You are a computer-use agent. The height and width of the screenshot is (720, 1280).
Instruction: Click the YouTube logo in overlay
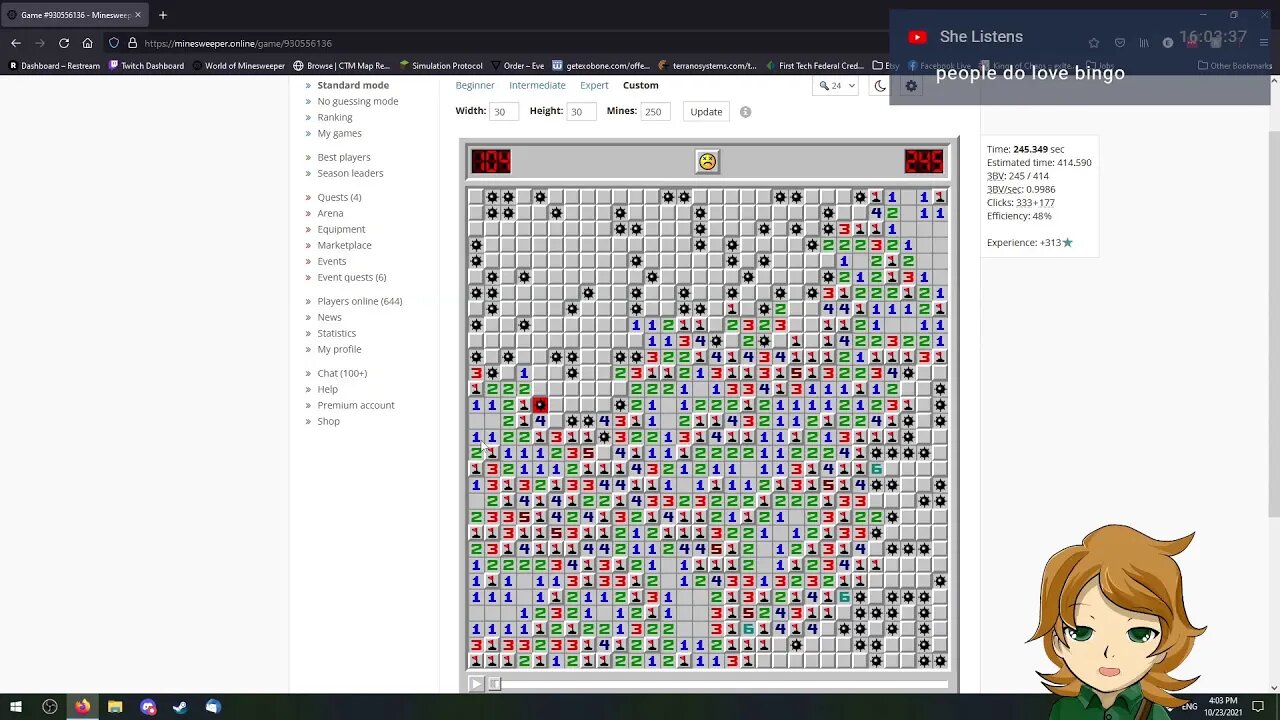point(917,37)
